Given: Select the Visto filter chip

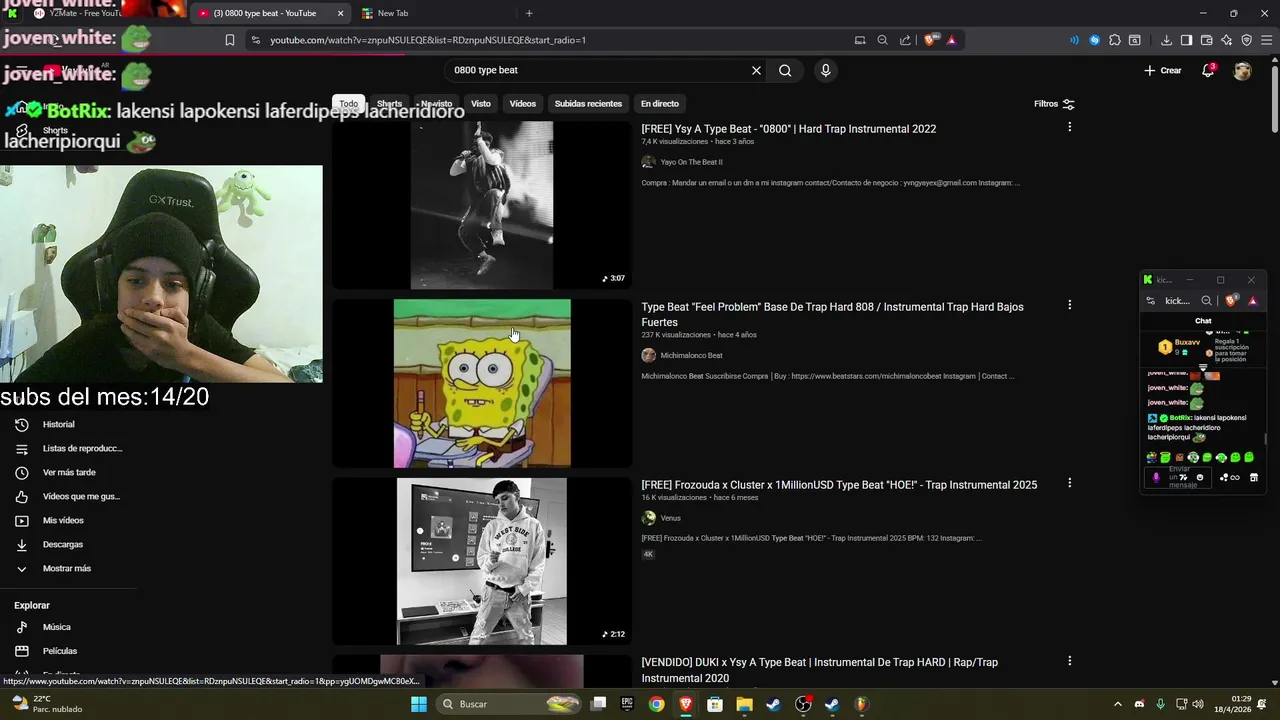Looking at the screenshot, I should tap(481, 104).
